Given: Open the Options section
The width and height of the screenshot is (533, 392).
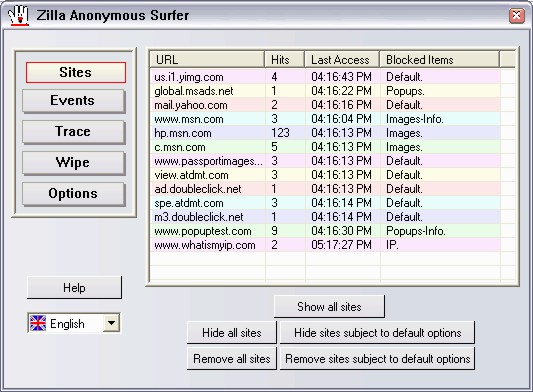Looking at the screenshot, I should [x=74, y=194].
